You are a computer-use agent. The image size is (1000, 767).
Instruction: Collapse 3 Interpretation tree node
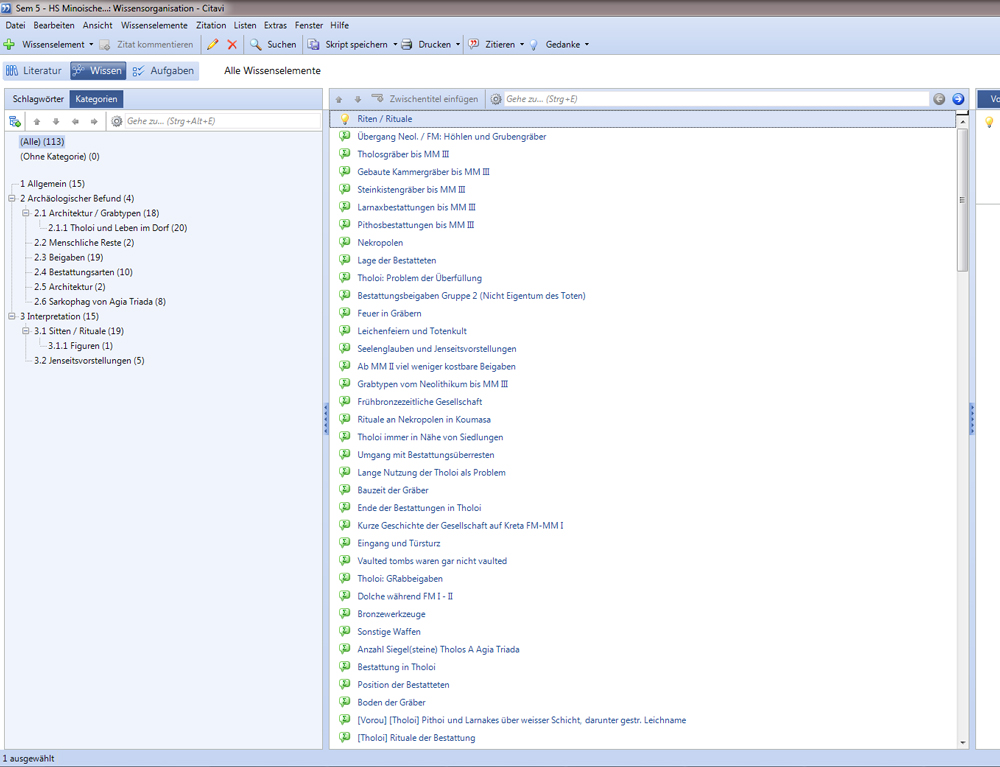(11, 316)
